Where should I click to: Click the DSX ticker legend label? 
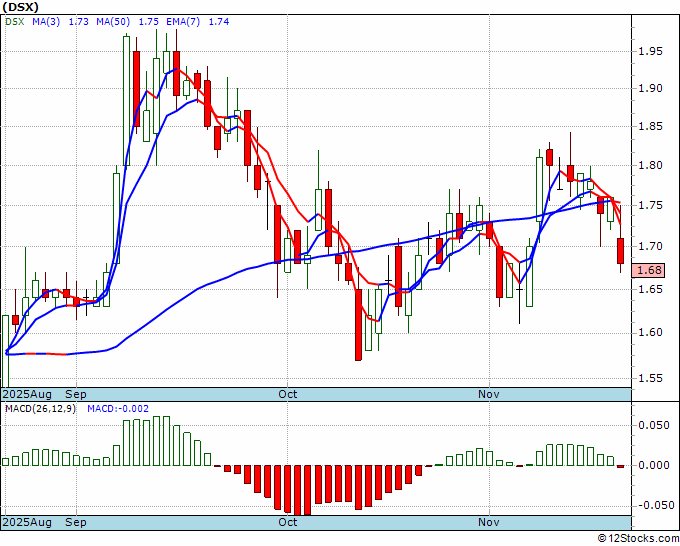15,21
